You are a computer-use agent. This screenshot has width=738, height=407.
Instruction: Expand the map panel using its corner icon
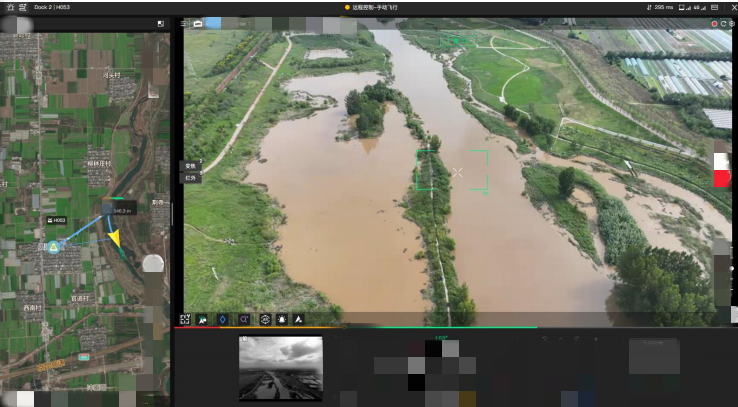[x=160, y=23]
